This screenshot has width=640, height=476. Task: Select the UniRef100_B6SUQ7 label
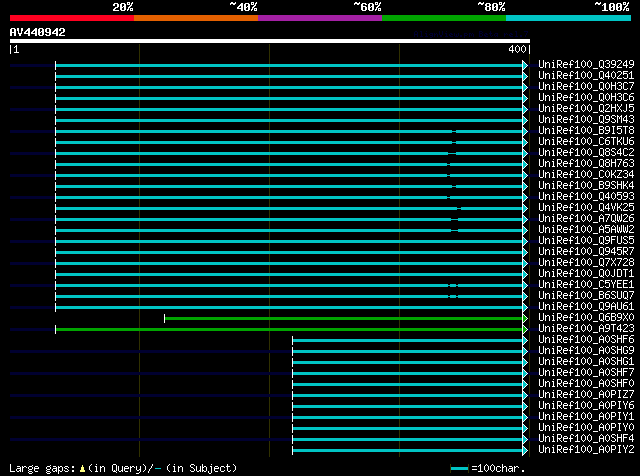(586, 296)
